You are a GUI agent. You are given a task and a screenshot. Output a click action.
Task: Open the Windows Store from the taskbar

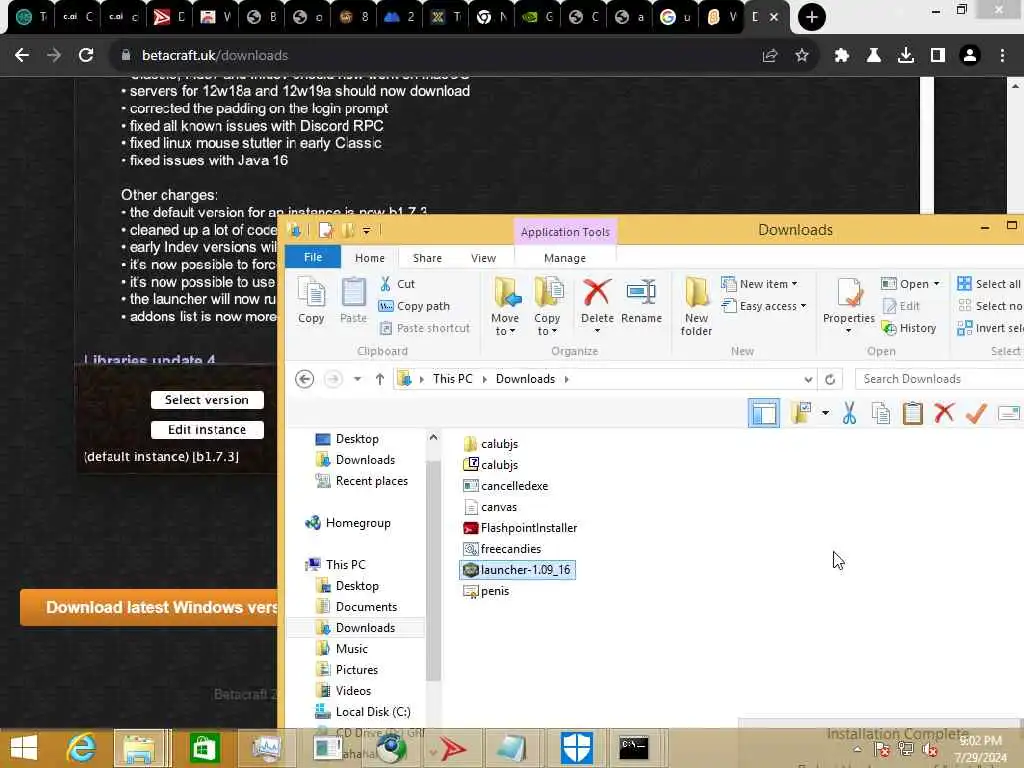(x=204, y=748)
